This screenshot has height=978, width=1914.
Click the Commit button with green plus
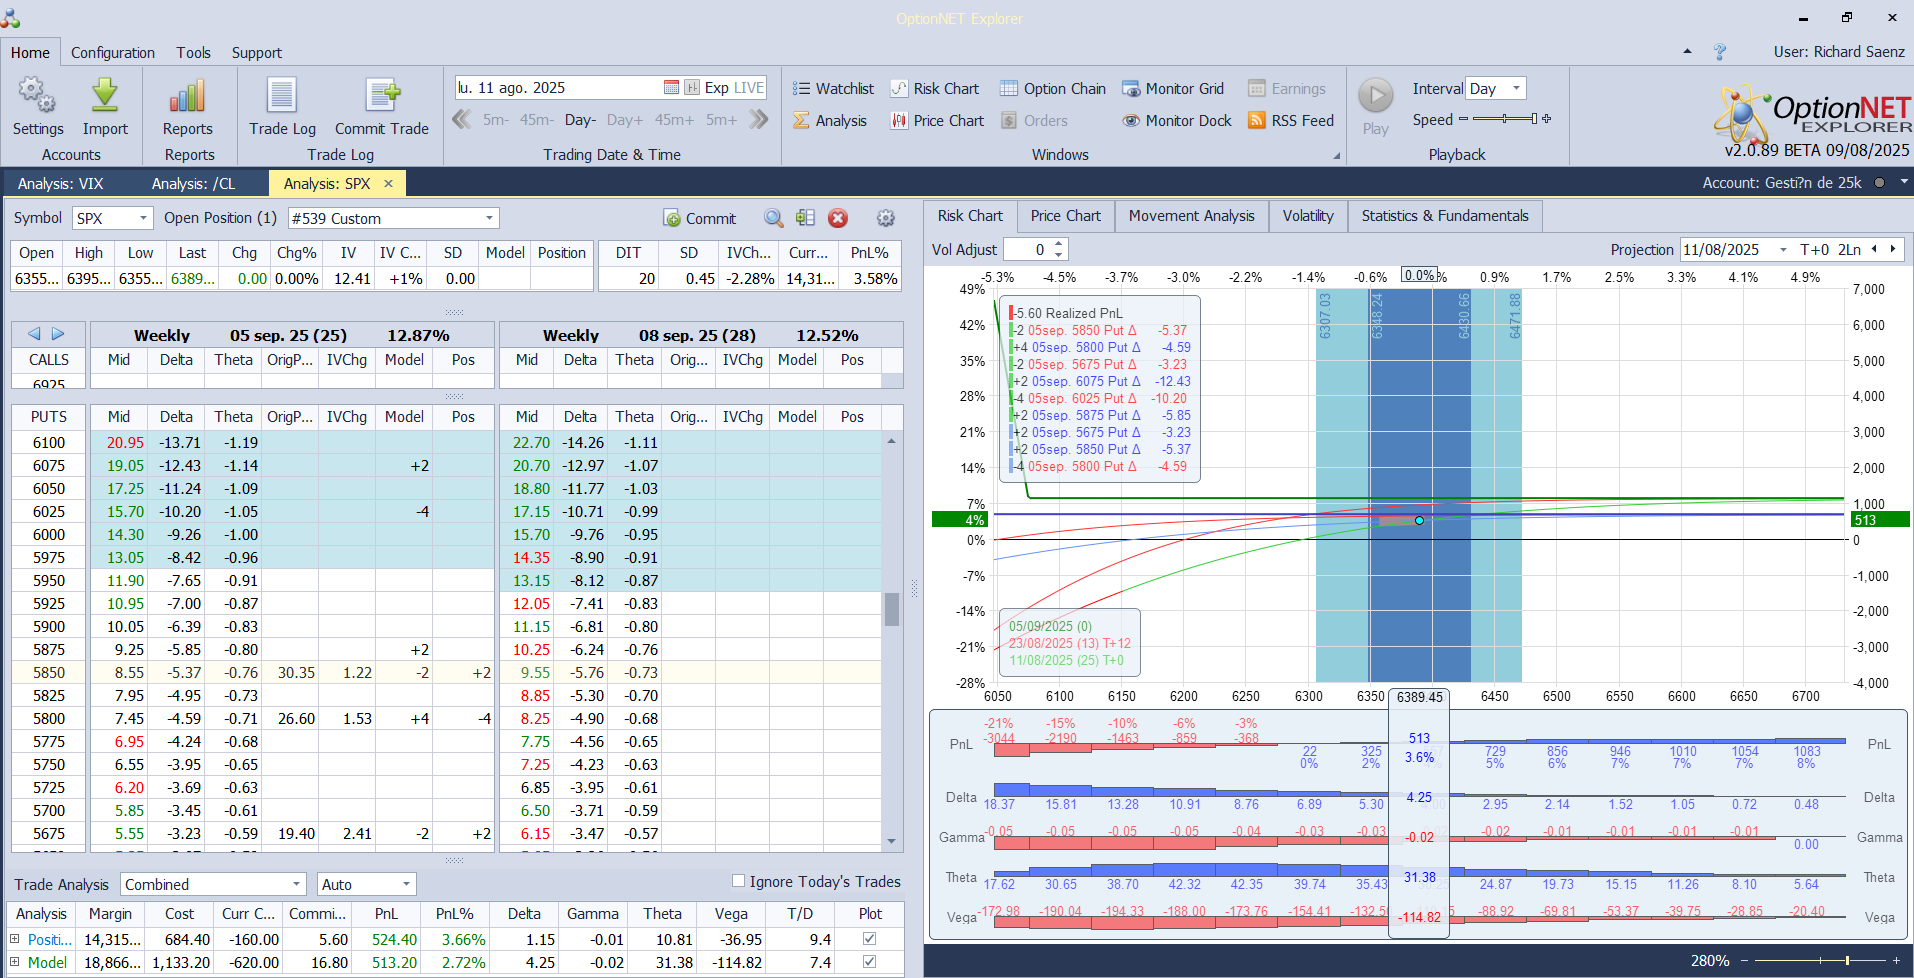coord(700,218)
